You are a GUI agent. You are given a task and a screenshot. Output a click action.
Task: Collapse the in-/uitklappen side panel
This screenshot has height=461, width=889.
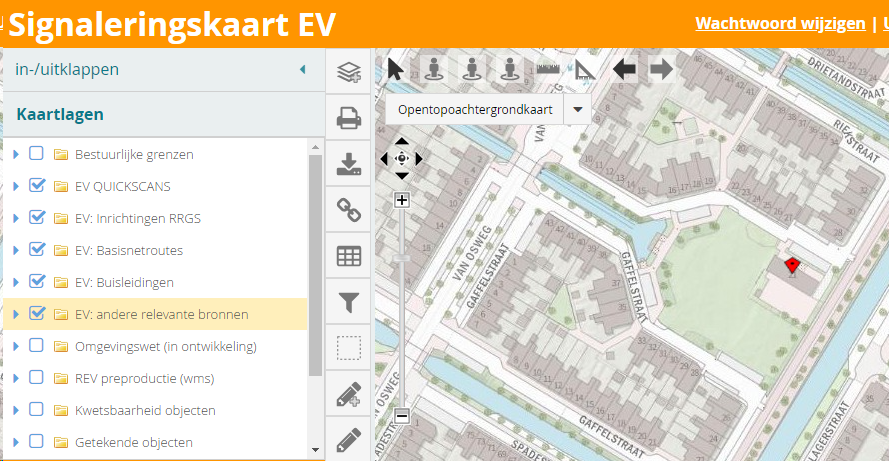pyautogui.click(x=302, y=70)
